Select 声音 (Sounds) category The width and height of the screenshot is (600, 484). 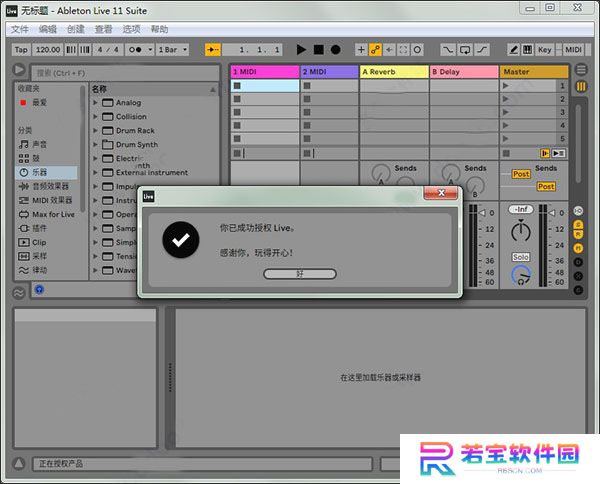[x=47, y=144]
